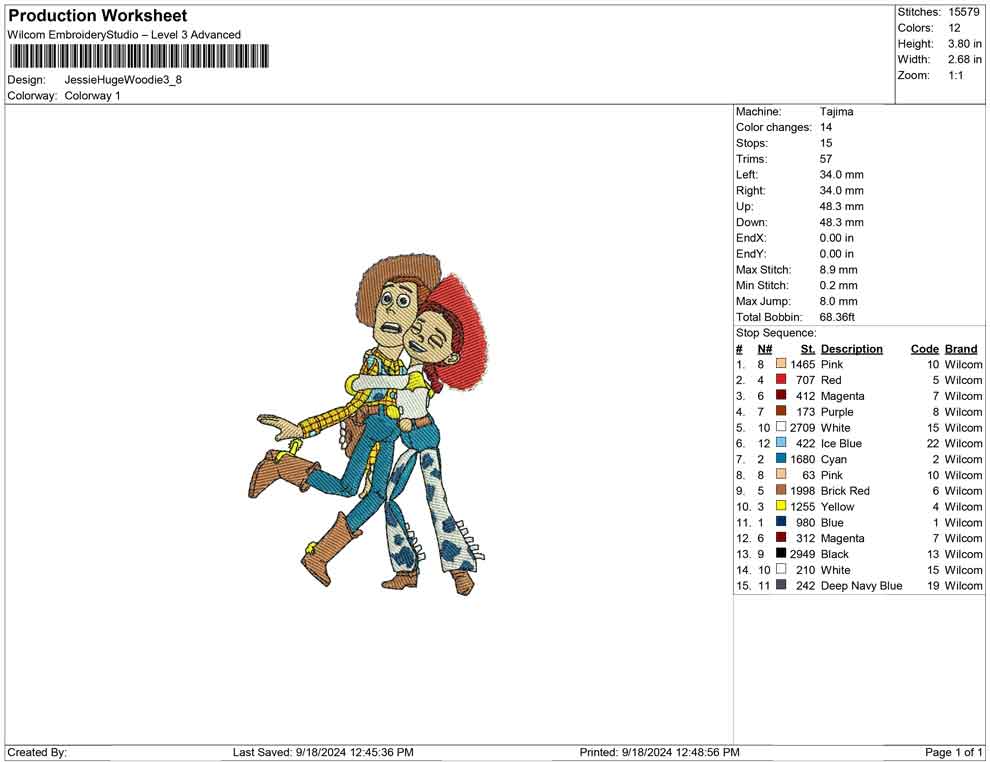Click the 'Printed: 9/18/2024 12:48:56 PM' text

[659, 752]
